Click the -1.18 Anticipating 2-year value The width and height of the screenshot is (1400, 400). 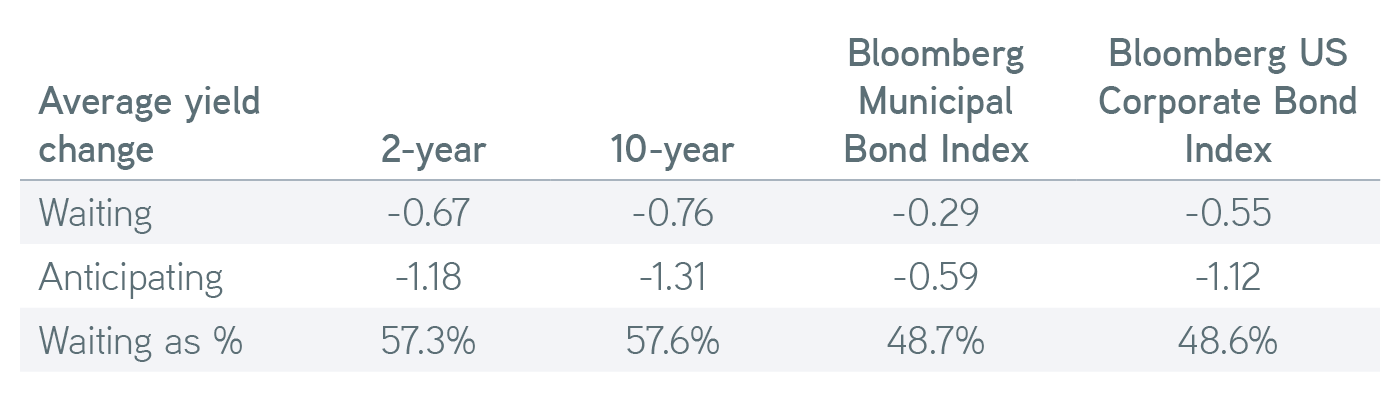click(x=428, y=277)
